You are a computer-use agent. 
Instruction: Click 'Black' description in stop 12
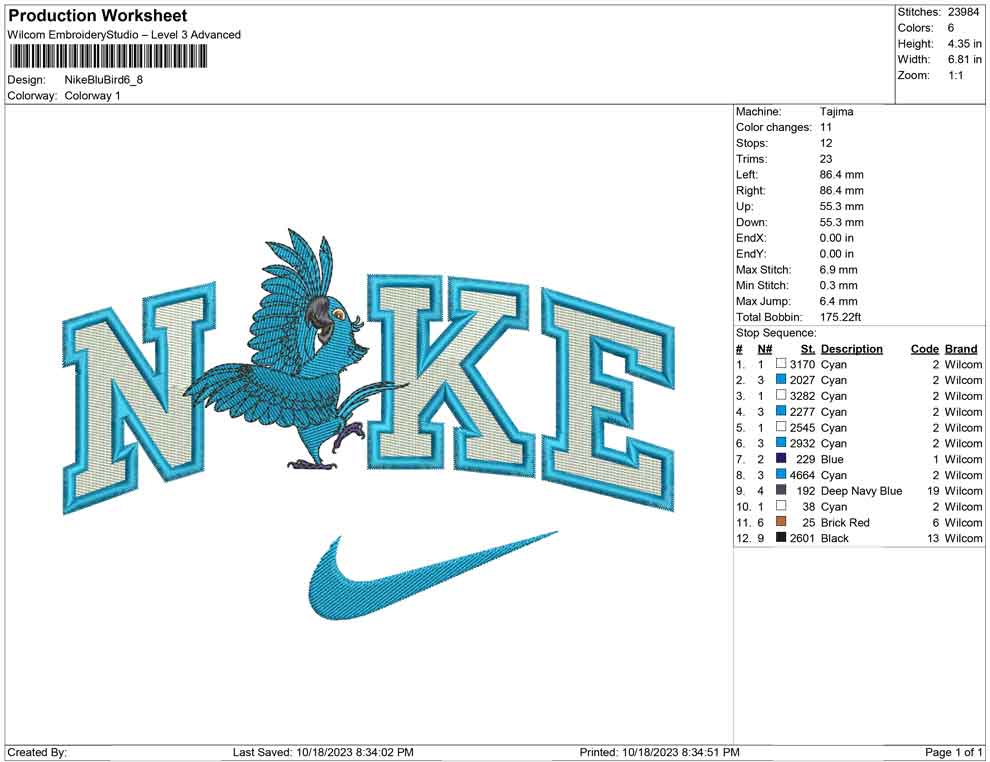click(835, 538)
